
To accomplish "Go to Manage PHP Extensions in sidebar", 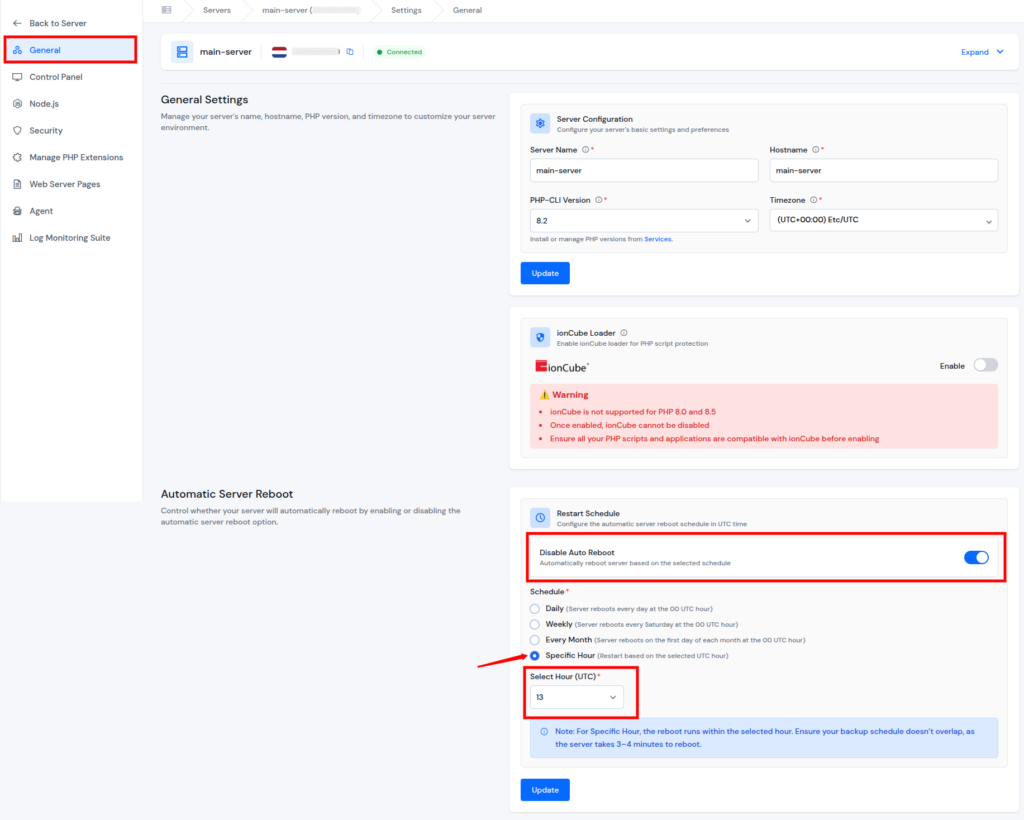I will (x=76, y=158).
